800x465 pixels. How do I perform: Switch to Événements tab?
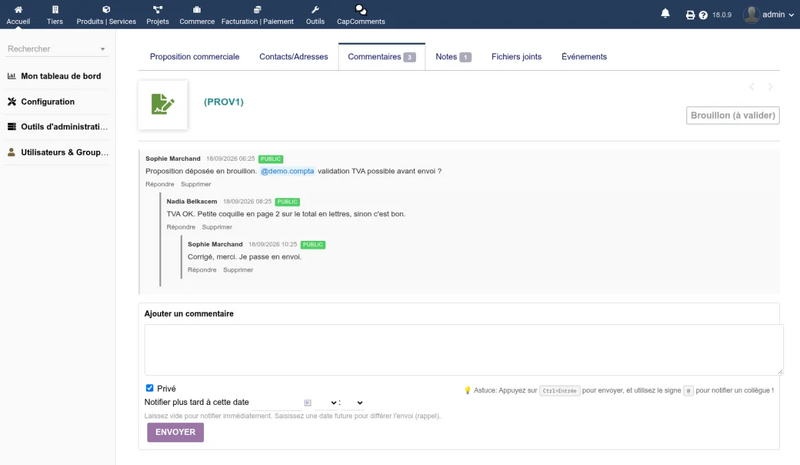(584, 57)
